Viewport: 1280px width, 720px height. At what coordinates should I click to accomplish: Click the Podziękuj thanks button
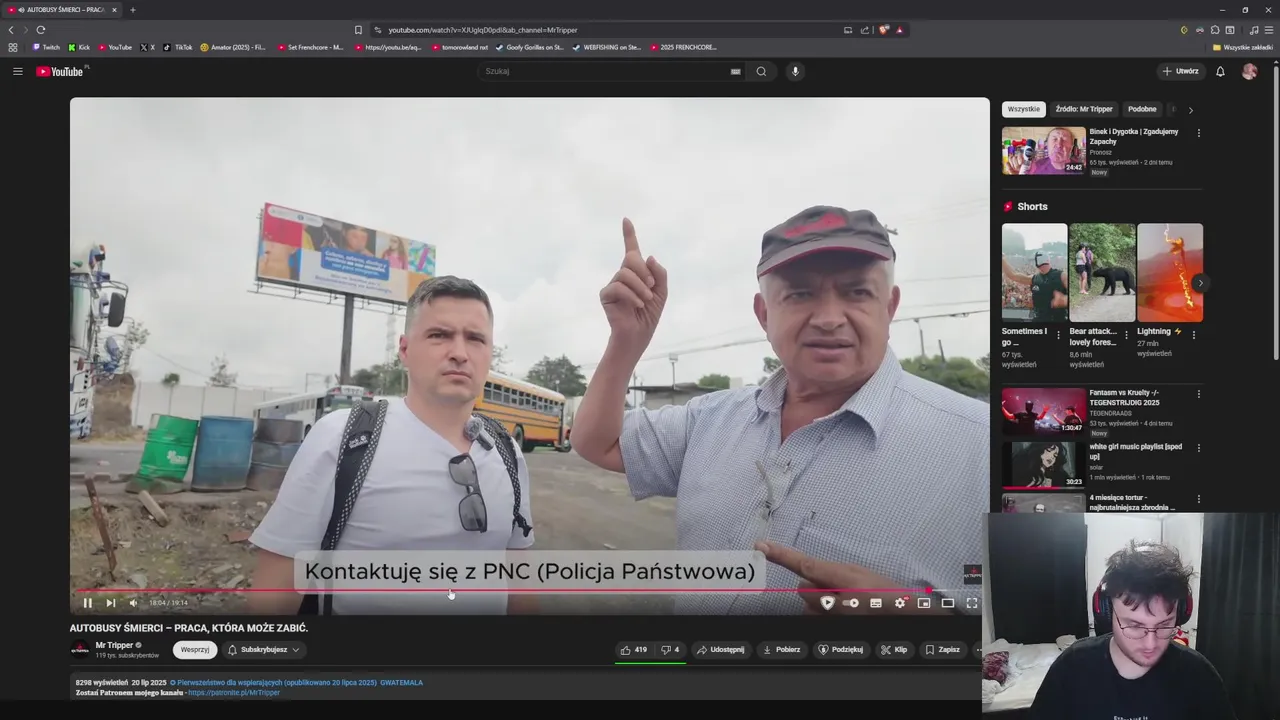(x=840, y=650)
